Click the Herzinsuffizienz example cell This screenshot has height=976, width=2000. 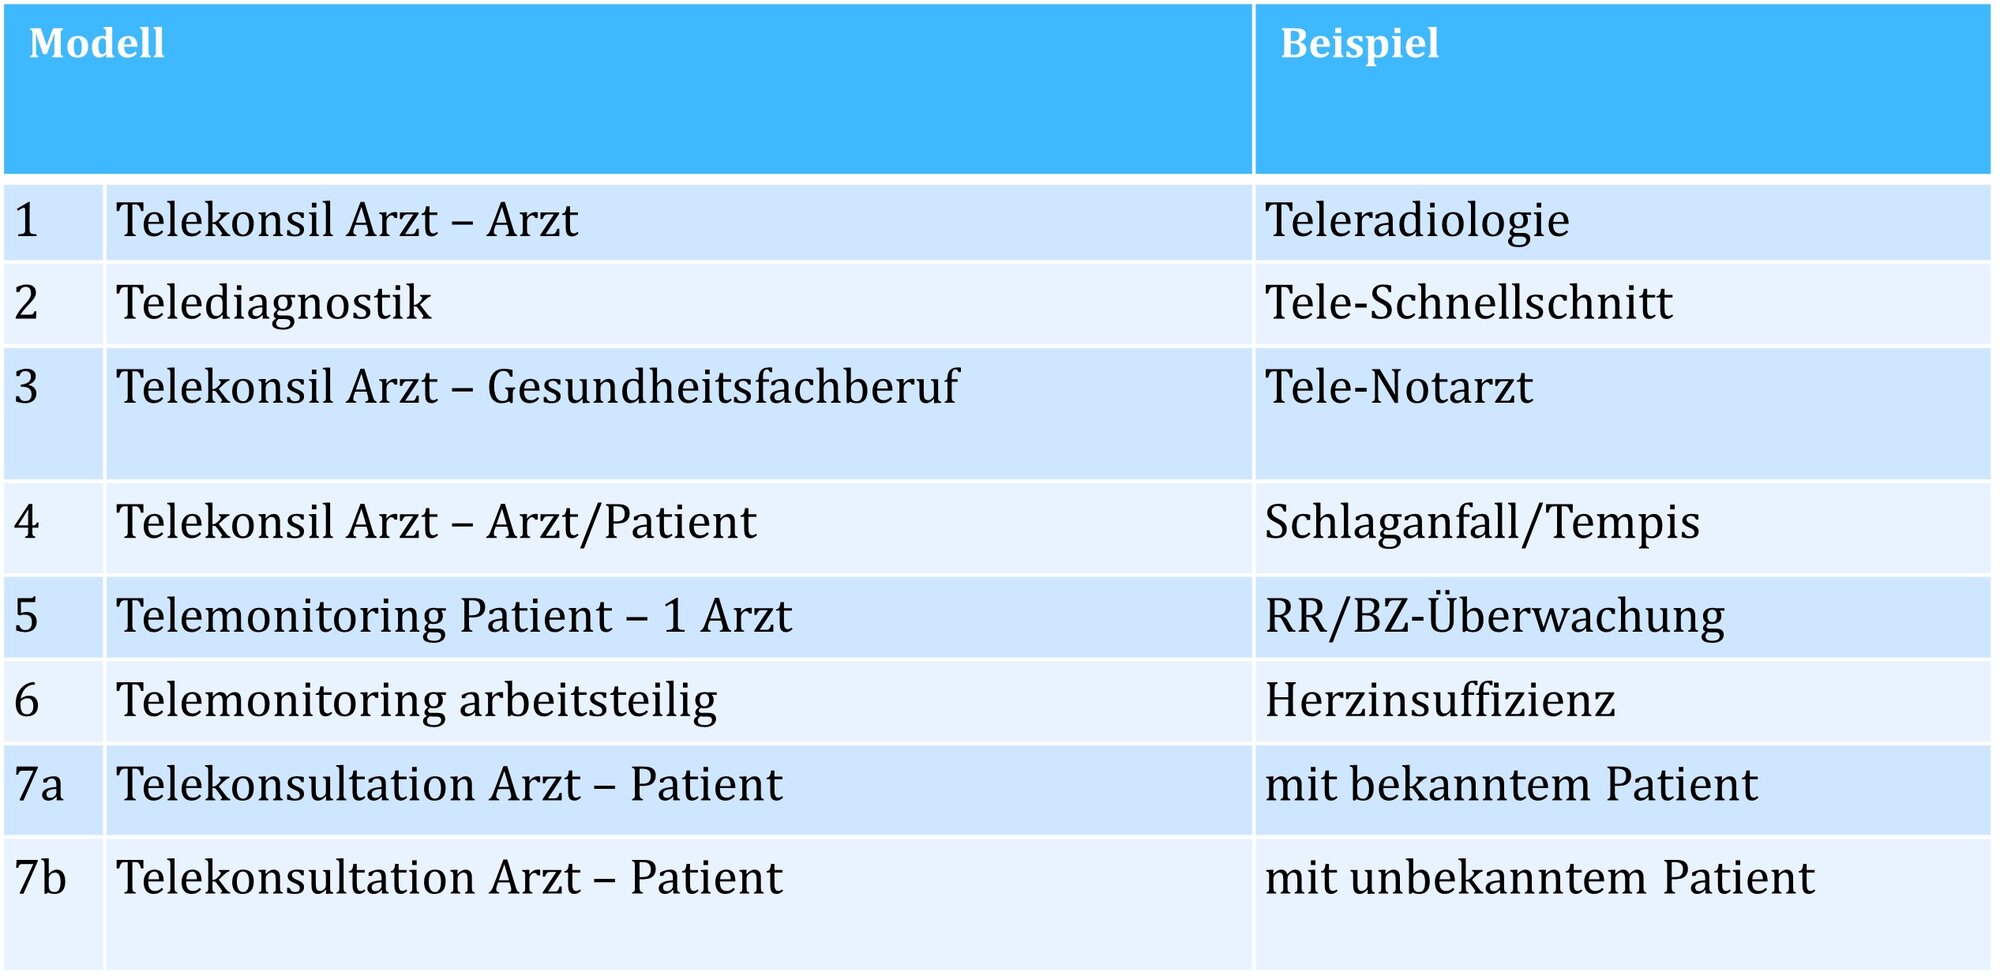pyautogui.click(x=1440, y=701)
